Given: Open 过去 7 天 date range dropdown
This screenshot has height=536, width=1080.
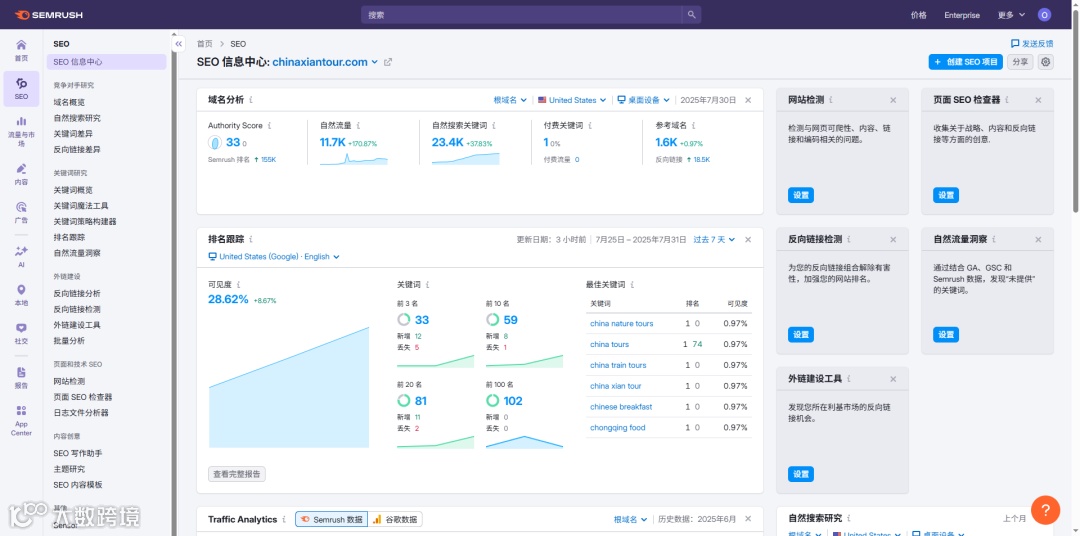Looking at the screenshot, I should tap(714, 240).
